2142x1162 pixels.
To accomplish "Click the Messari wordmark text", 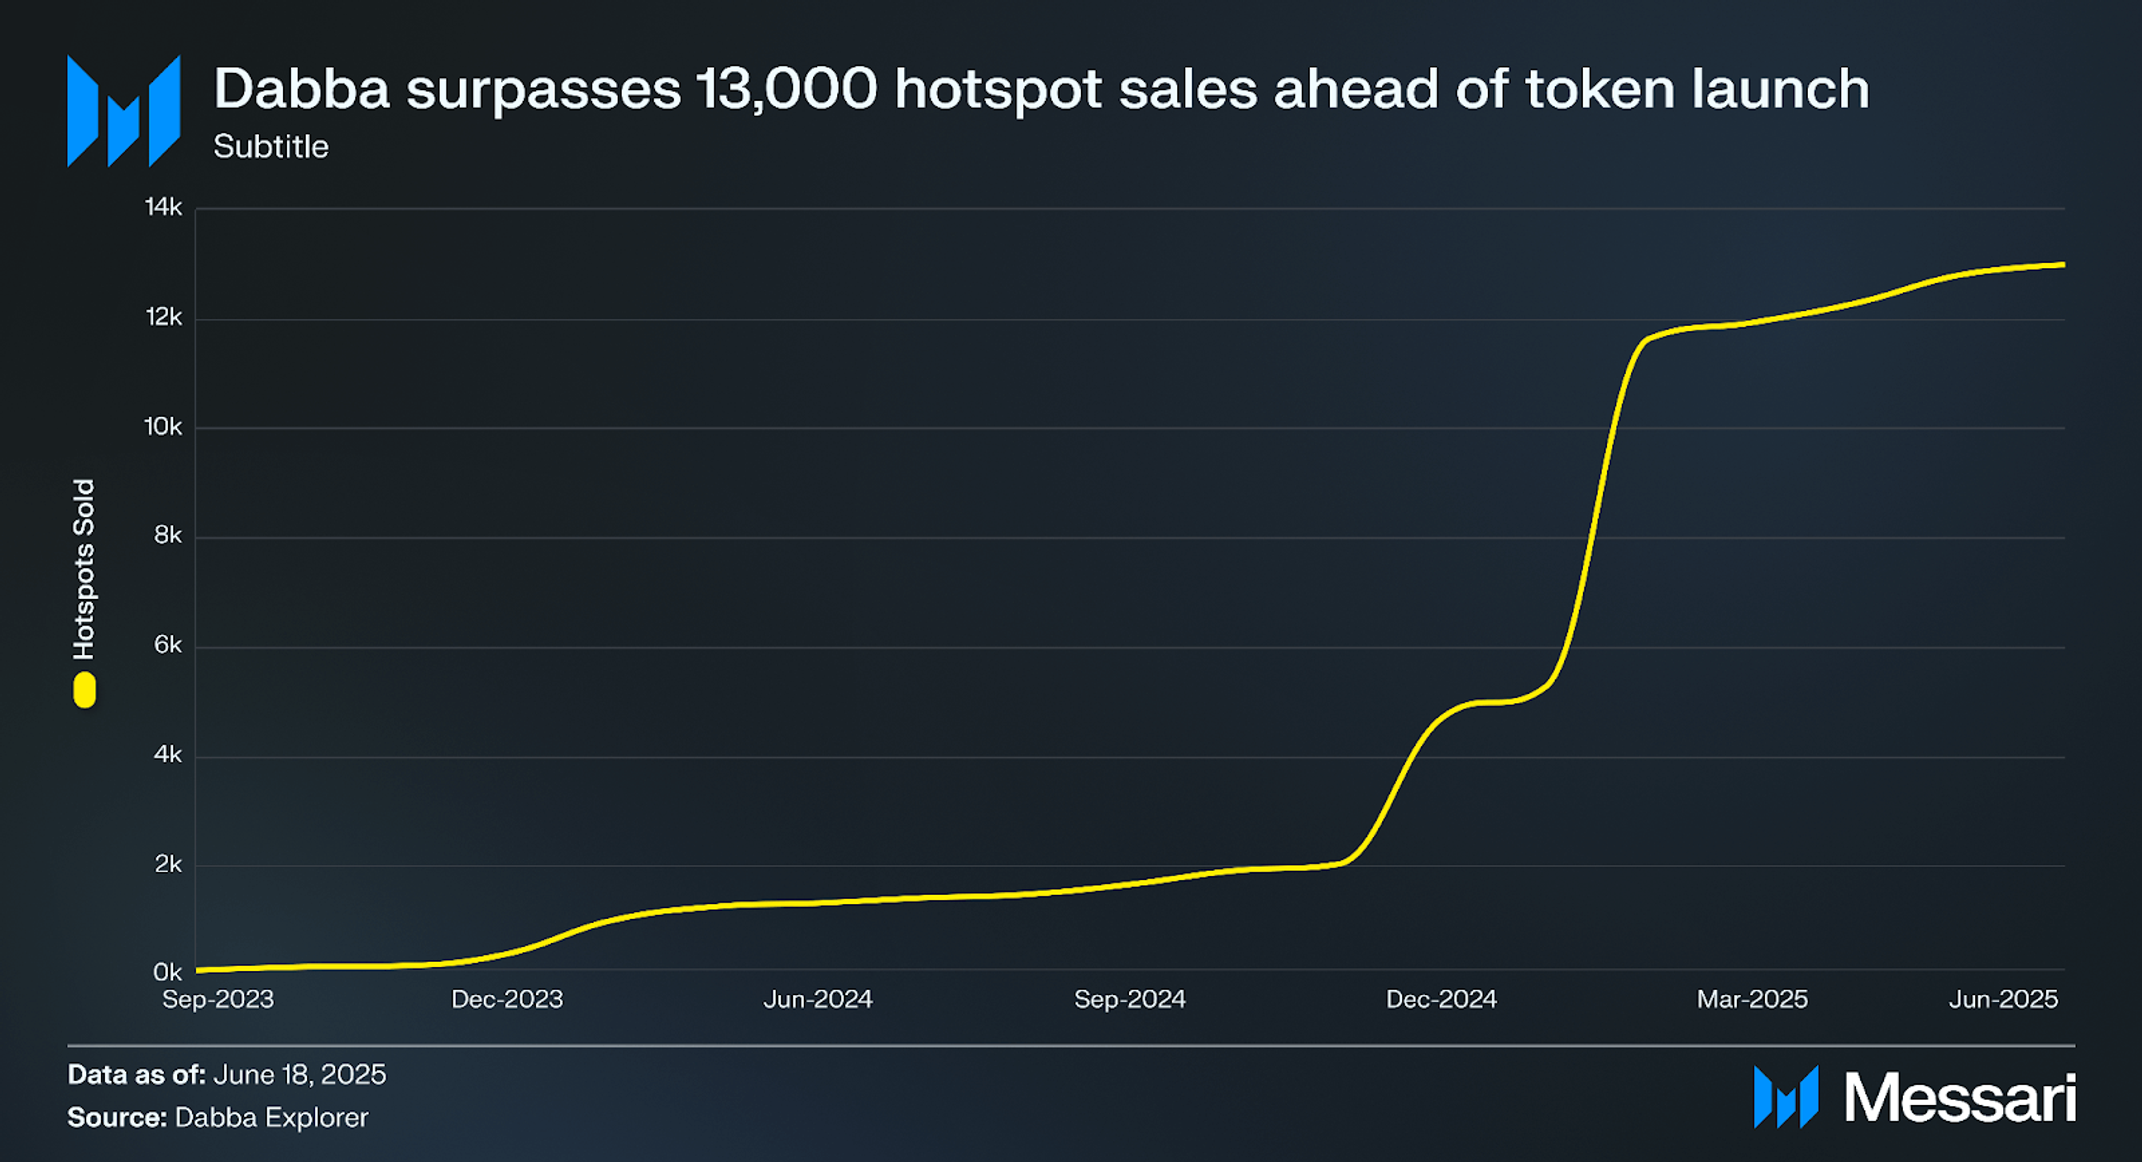I will point(1960,1098).
